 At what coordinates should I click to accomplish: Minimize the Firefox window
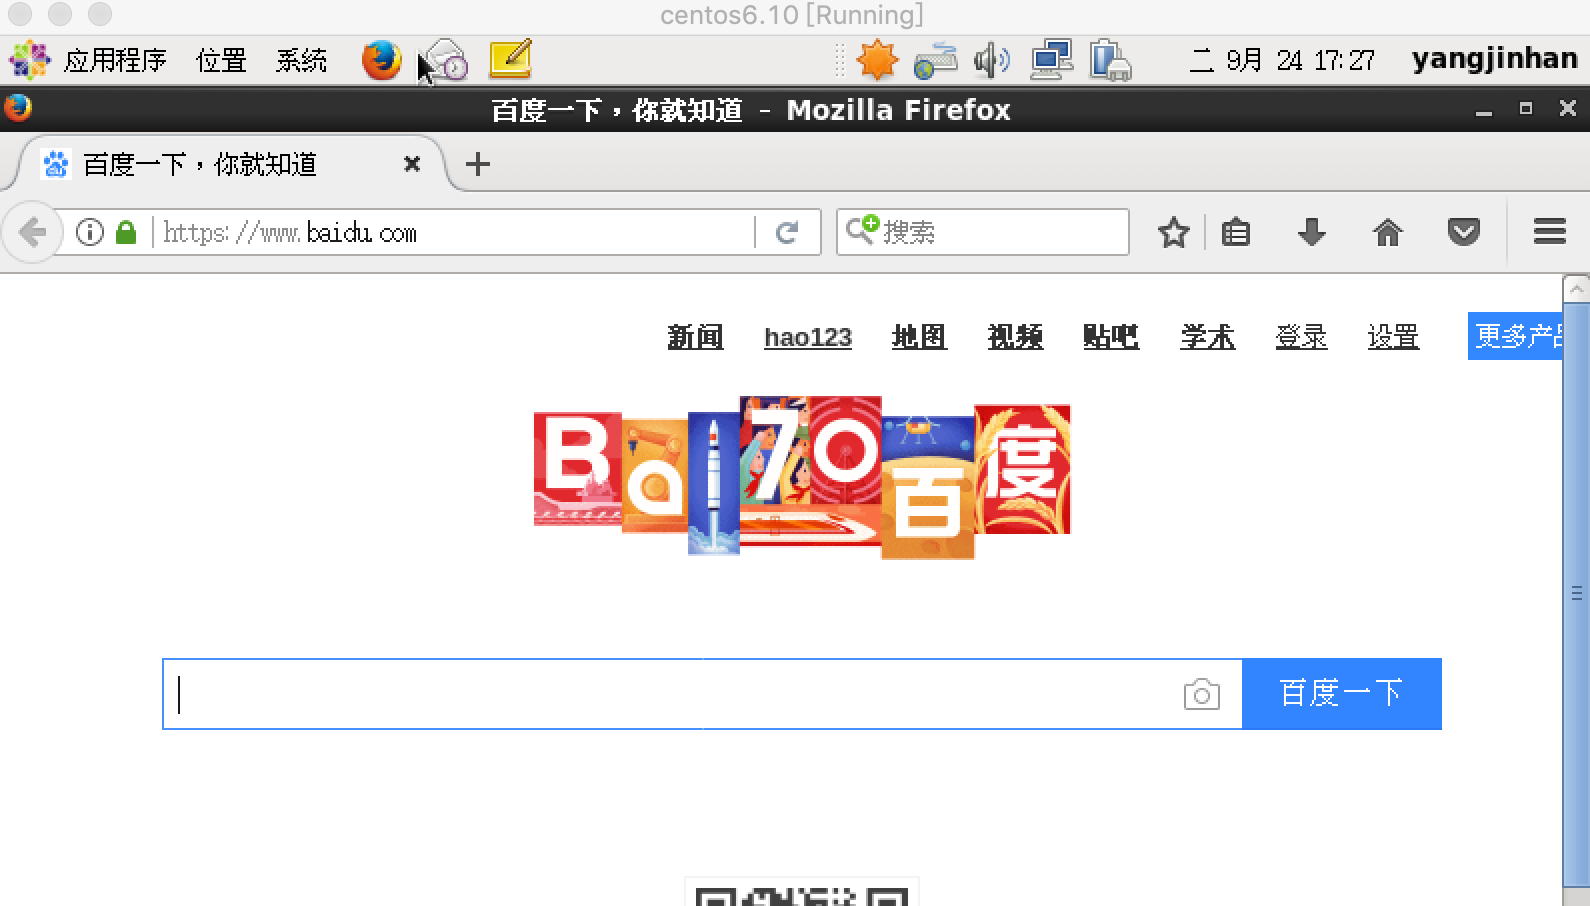coord(1484,110)
